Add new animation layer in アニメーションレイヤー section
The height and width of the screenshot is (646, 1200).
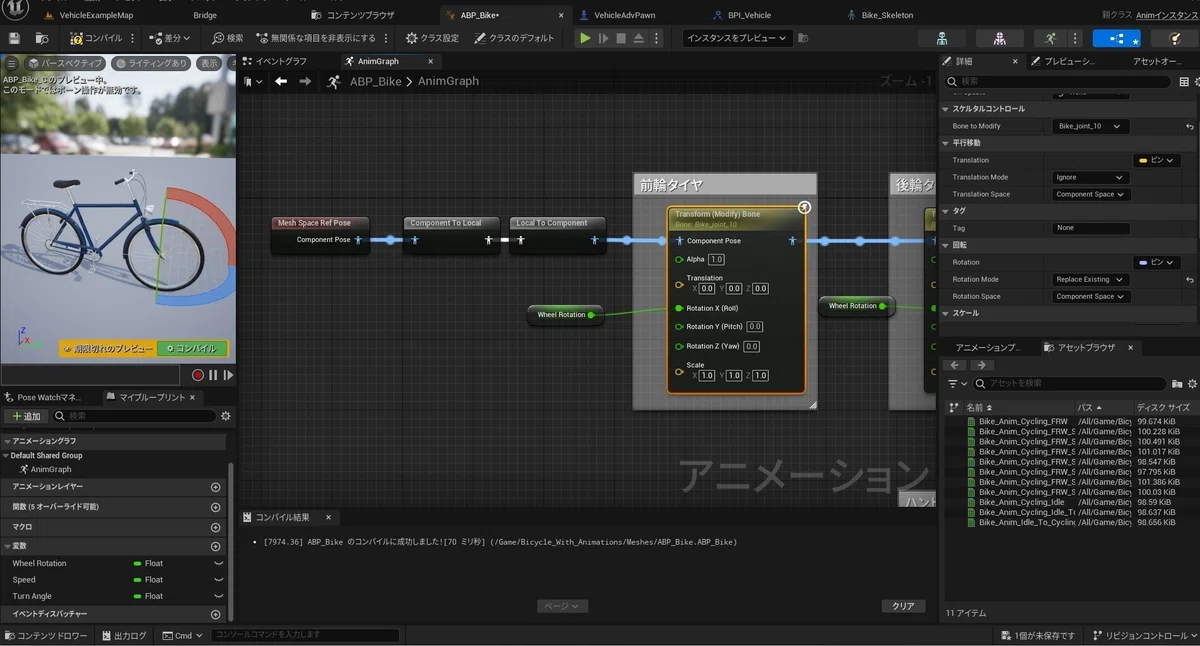tap(215, 487)
